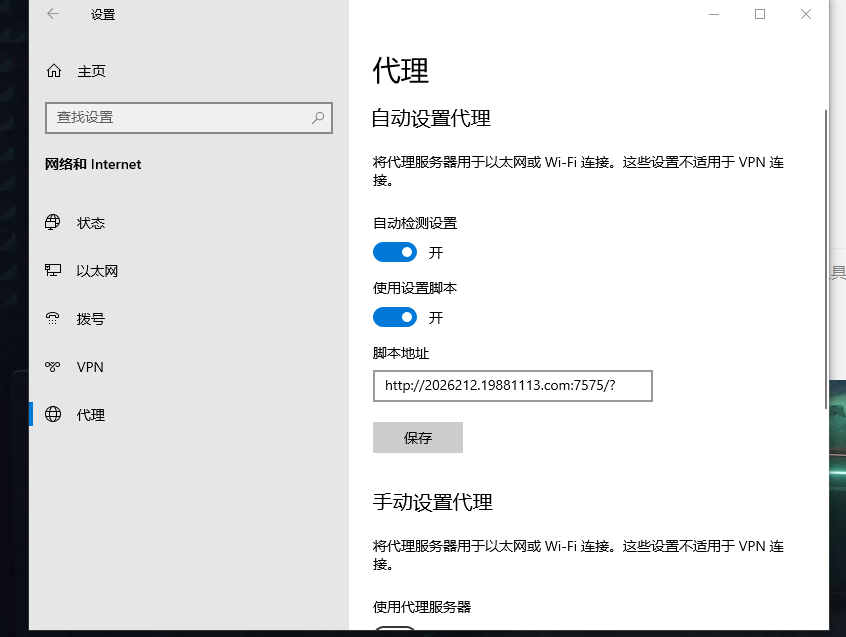The width and height of the screenshot is (846, 637).
Task: Turn off 自动检测设置 toggle
Action: (395, 252)
